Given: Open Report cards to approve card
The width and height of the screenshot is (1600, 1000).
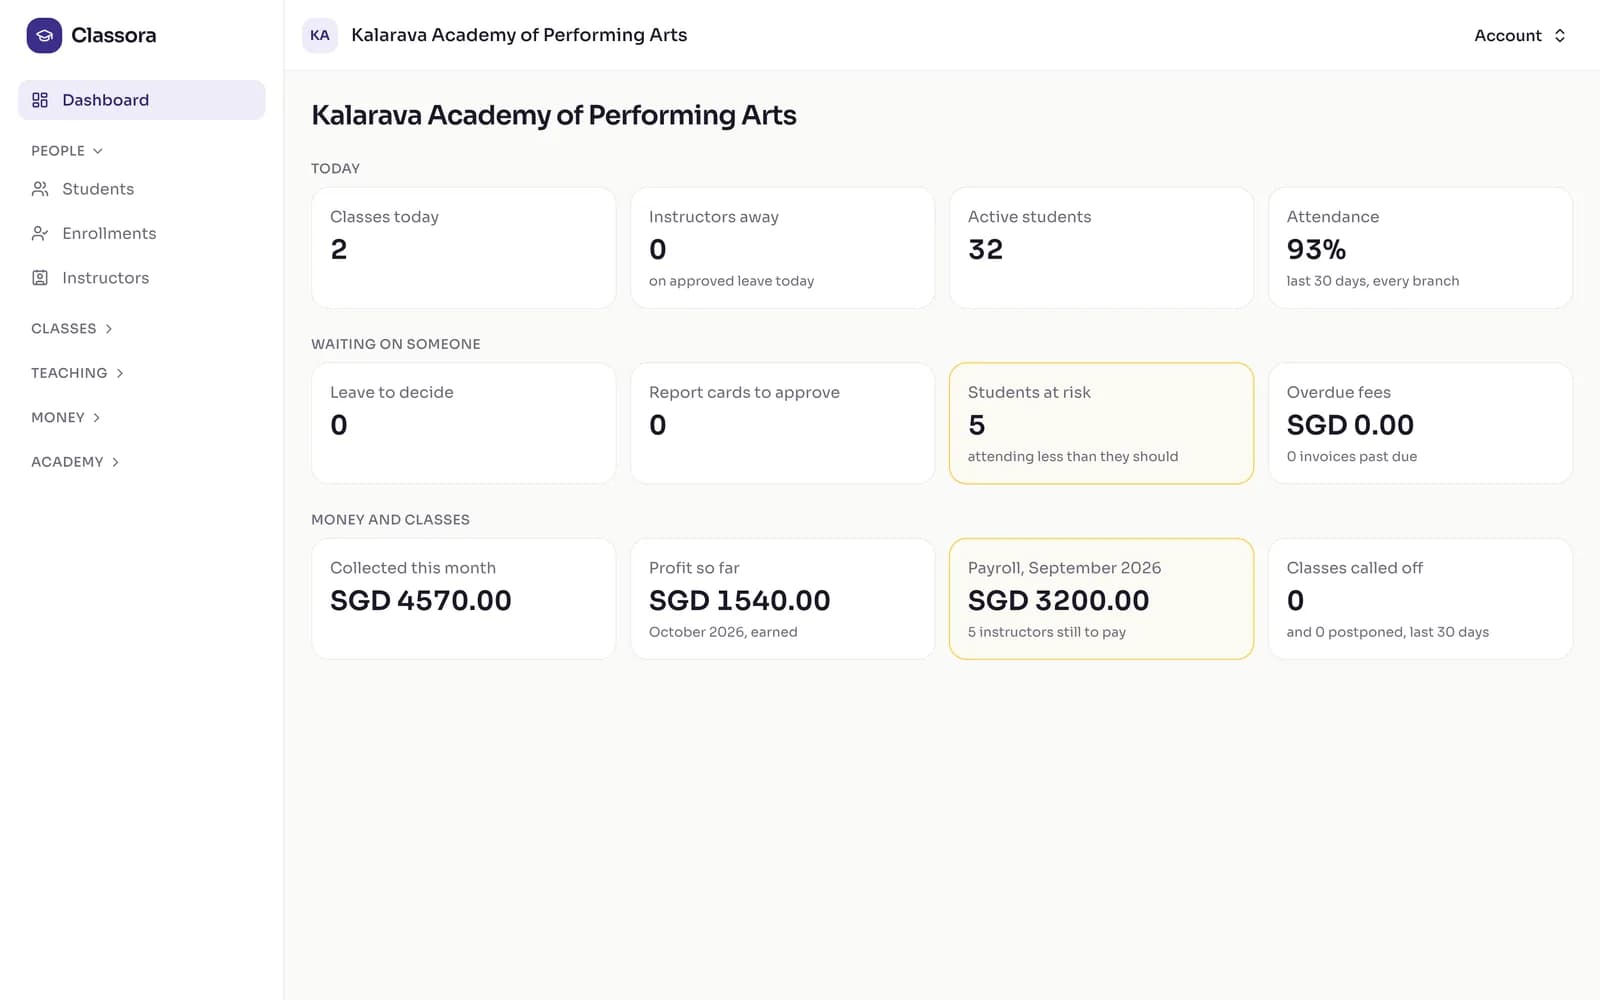Looking at the screenshot, I should point(782,424).
